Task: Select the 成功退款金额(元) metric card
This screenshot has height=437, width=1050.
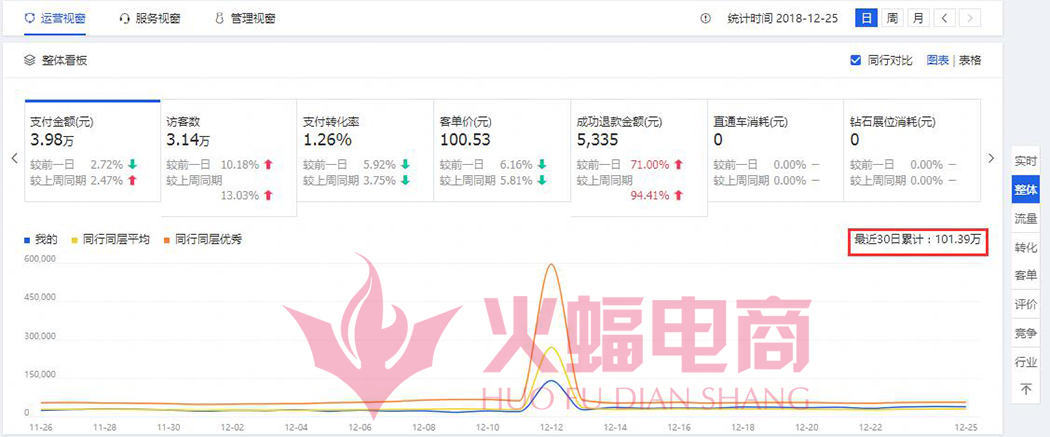Action: pyautogui.click(x=639, y=158)
